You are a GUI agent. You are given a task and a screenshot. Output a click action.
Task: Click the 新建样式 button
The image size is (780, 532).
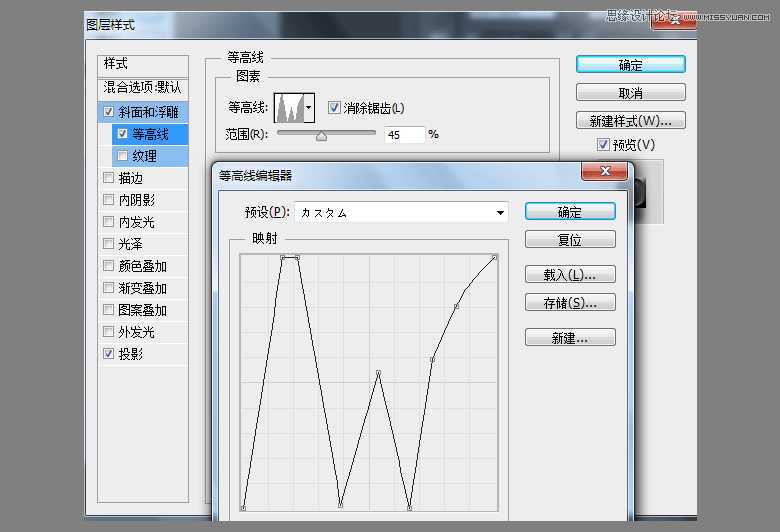pos(630,121)
